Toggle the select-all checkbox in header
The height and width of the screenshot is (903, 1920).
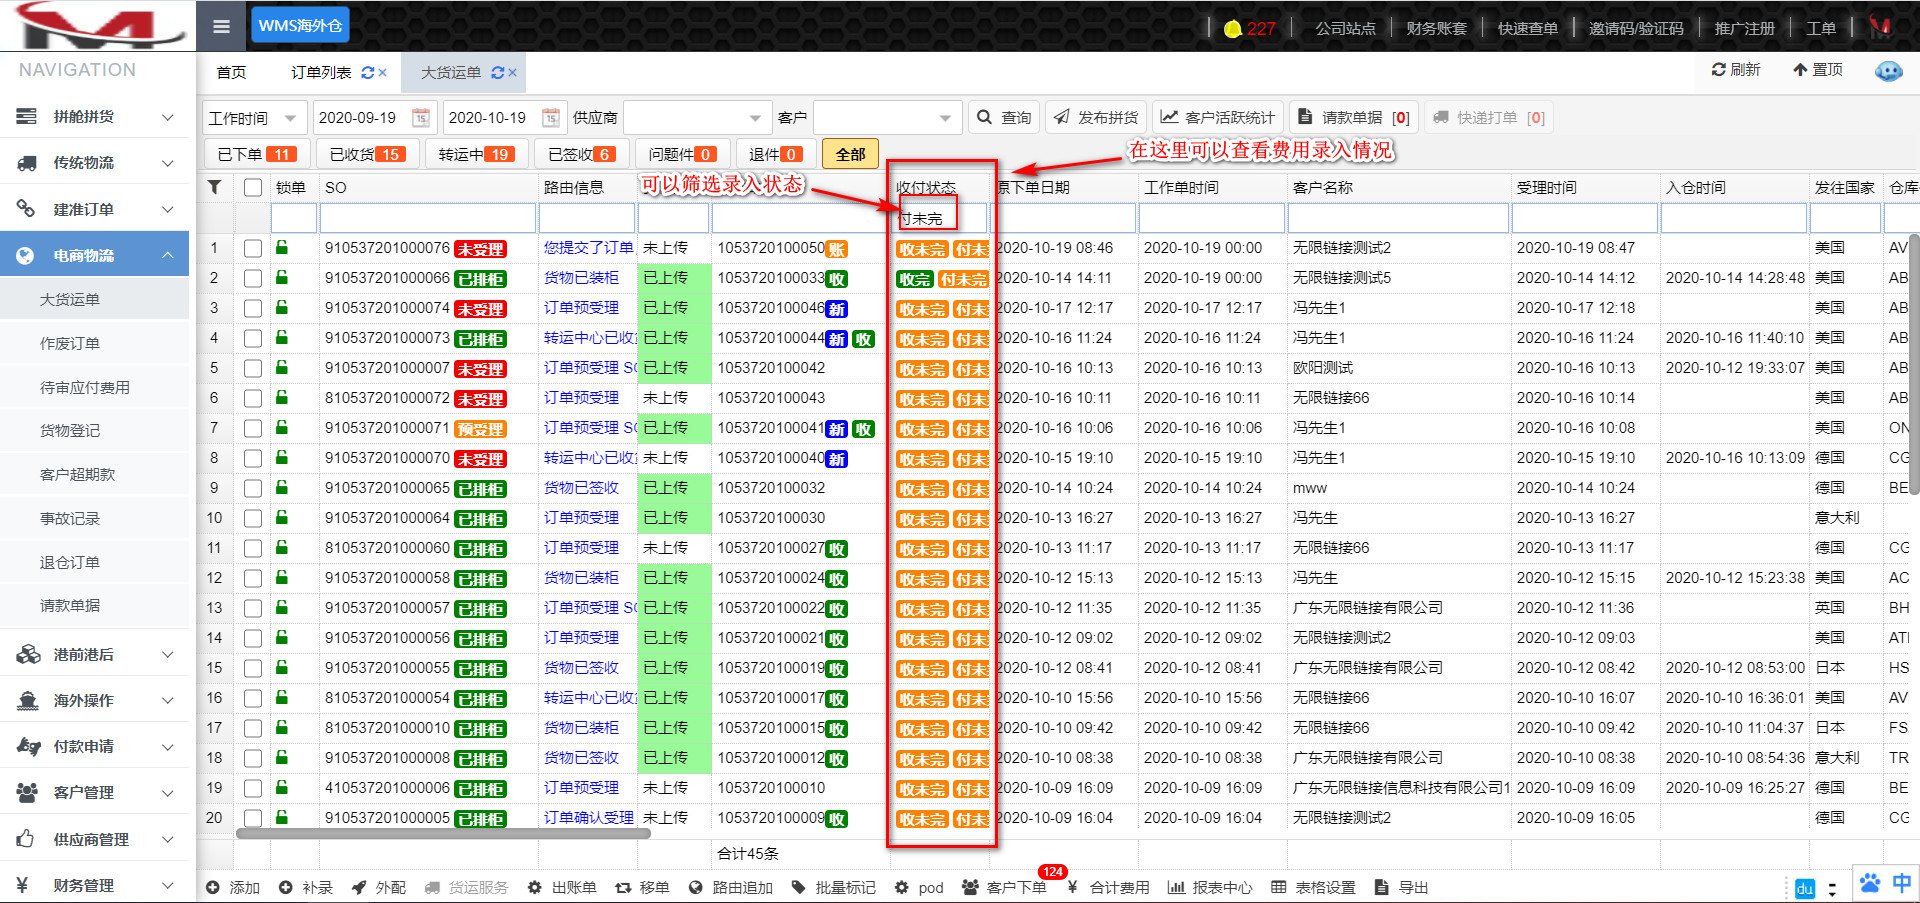(253, 187)
